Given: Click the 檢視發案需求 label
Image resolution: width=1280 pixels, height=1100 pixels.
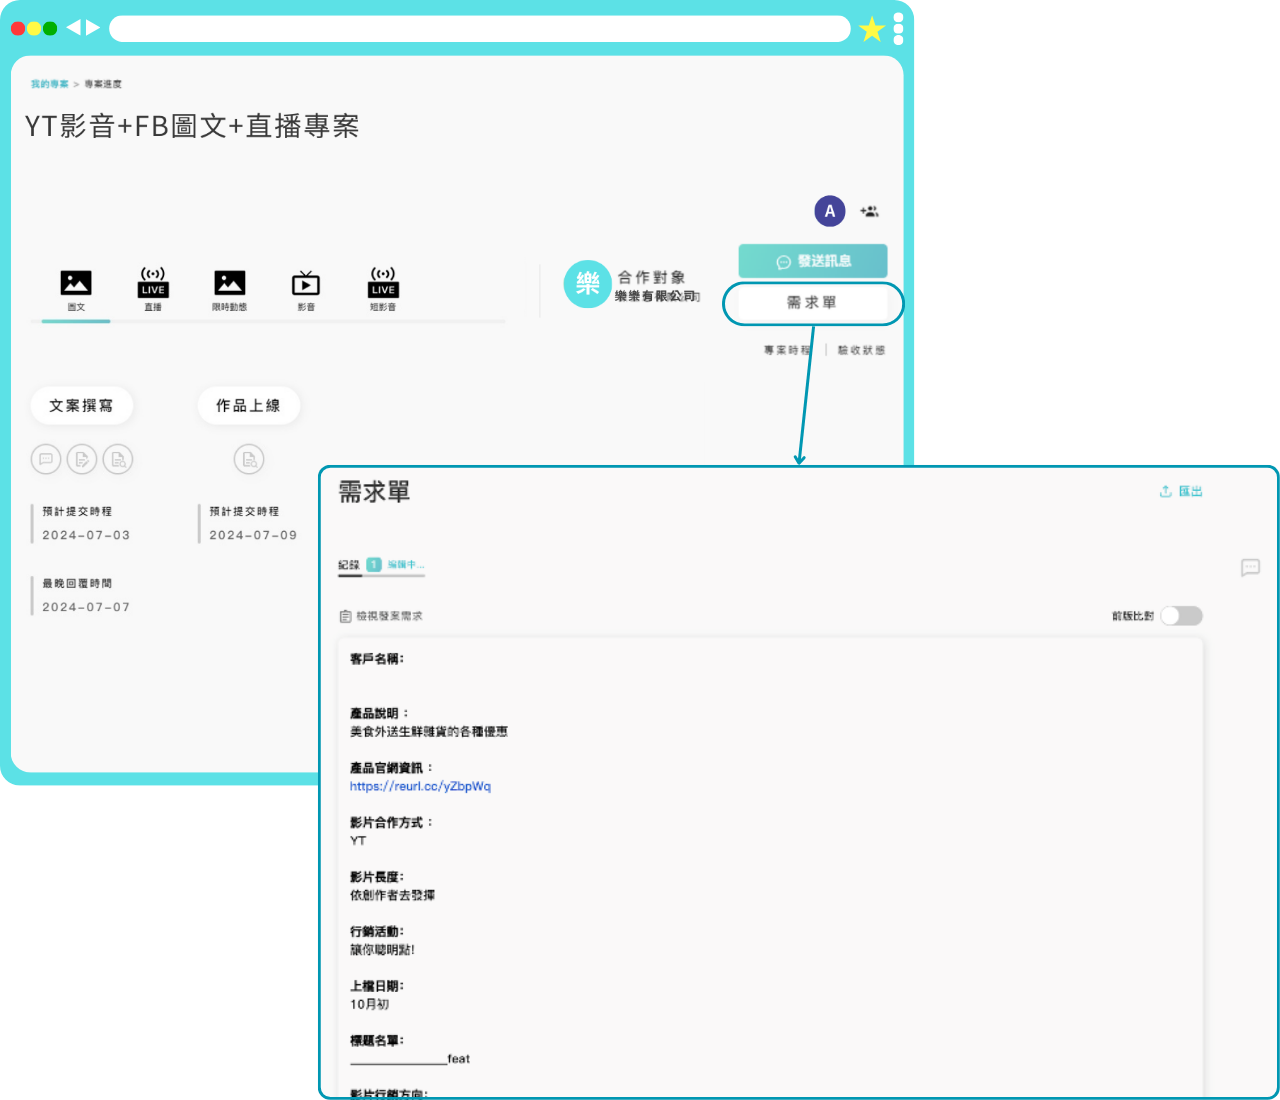Looking at the screenshot, I should click(x=389, y=616).
